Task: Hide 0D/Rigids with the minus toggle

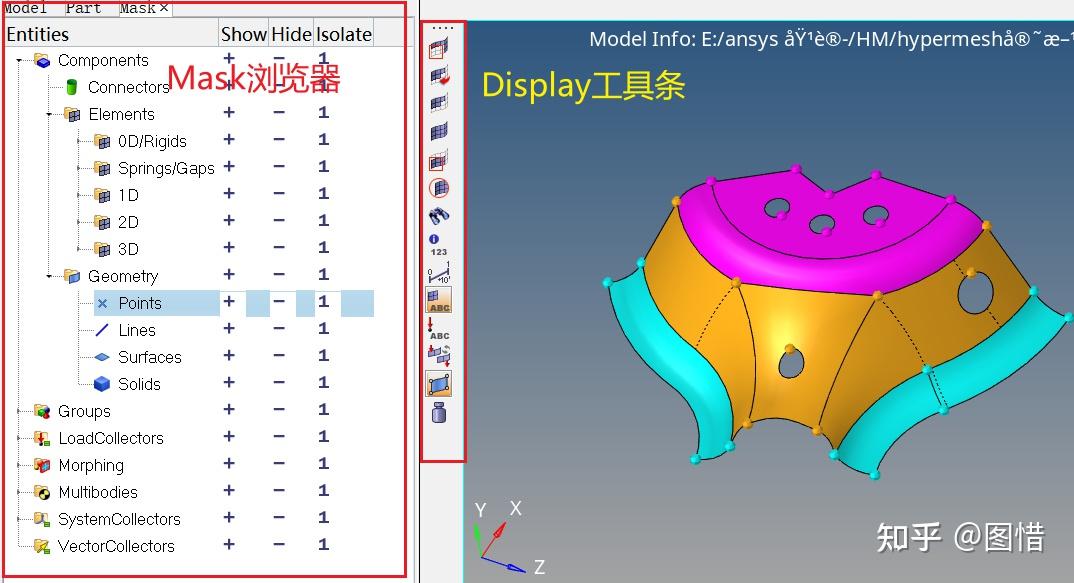Action: tap(279, 139)
